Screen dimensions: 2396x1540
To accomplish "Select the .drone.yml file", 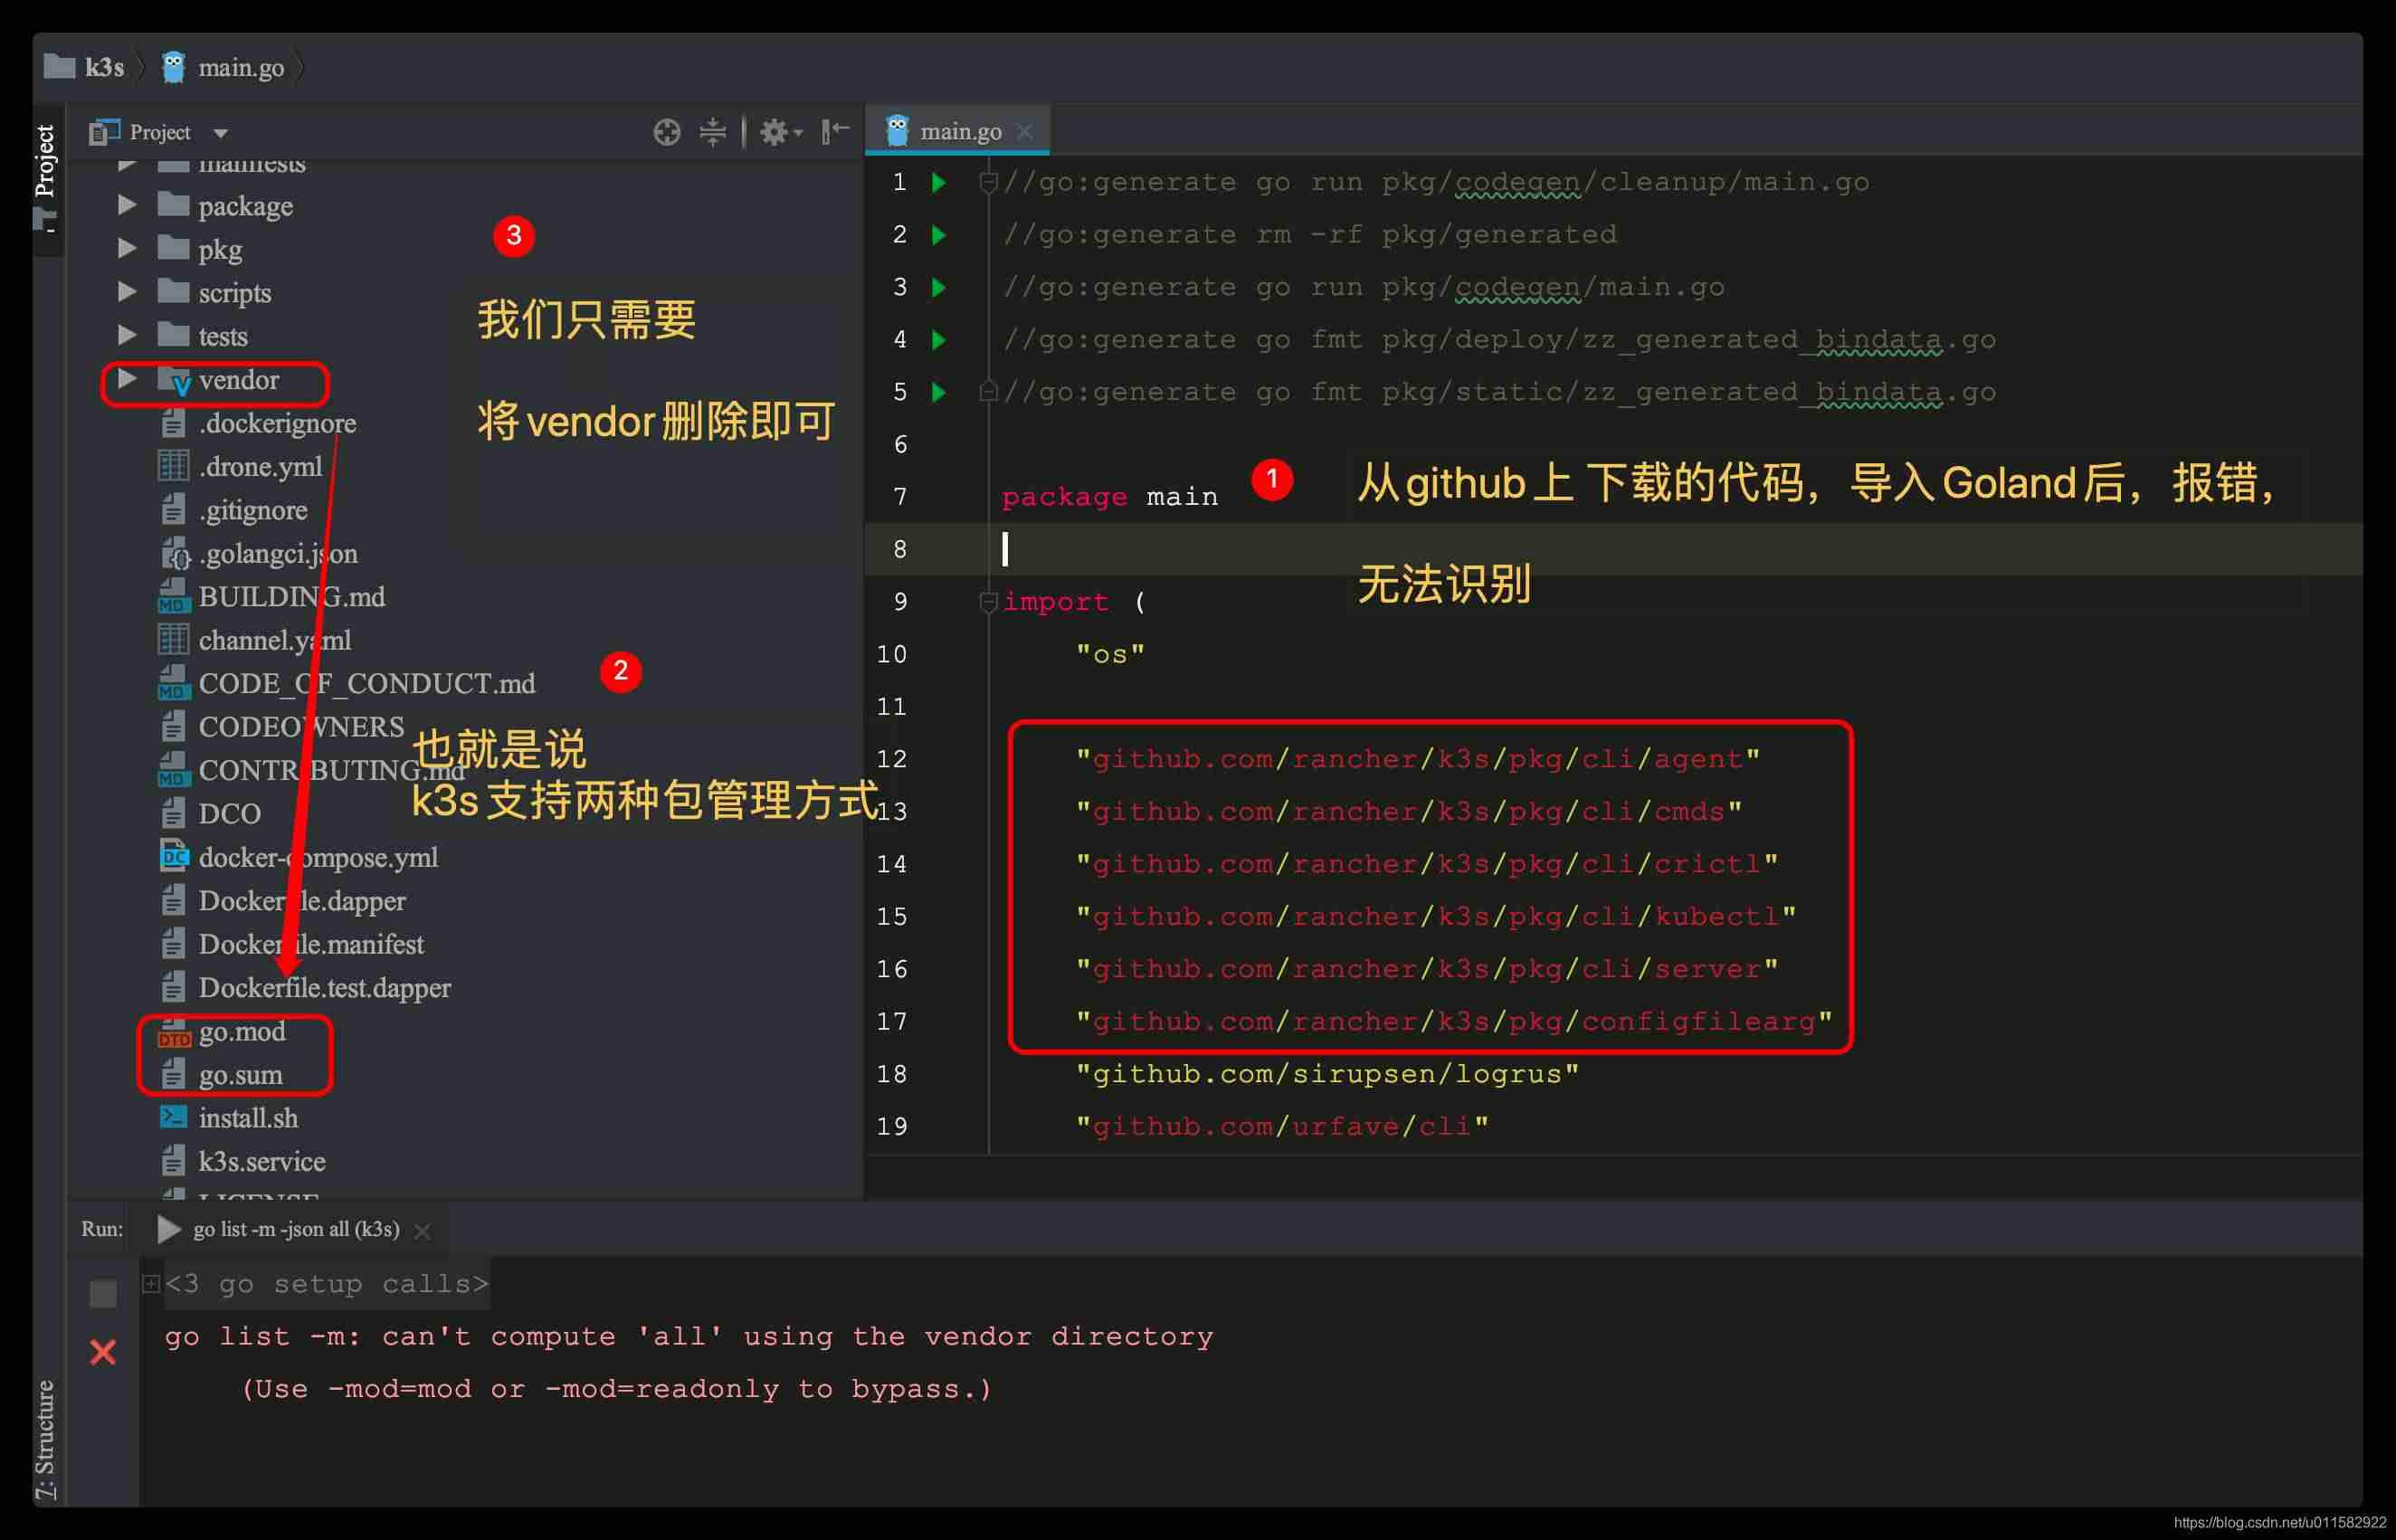I will click(260, 467).
